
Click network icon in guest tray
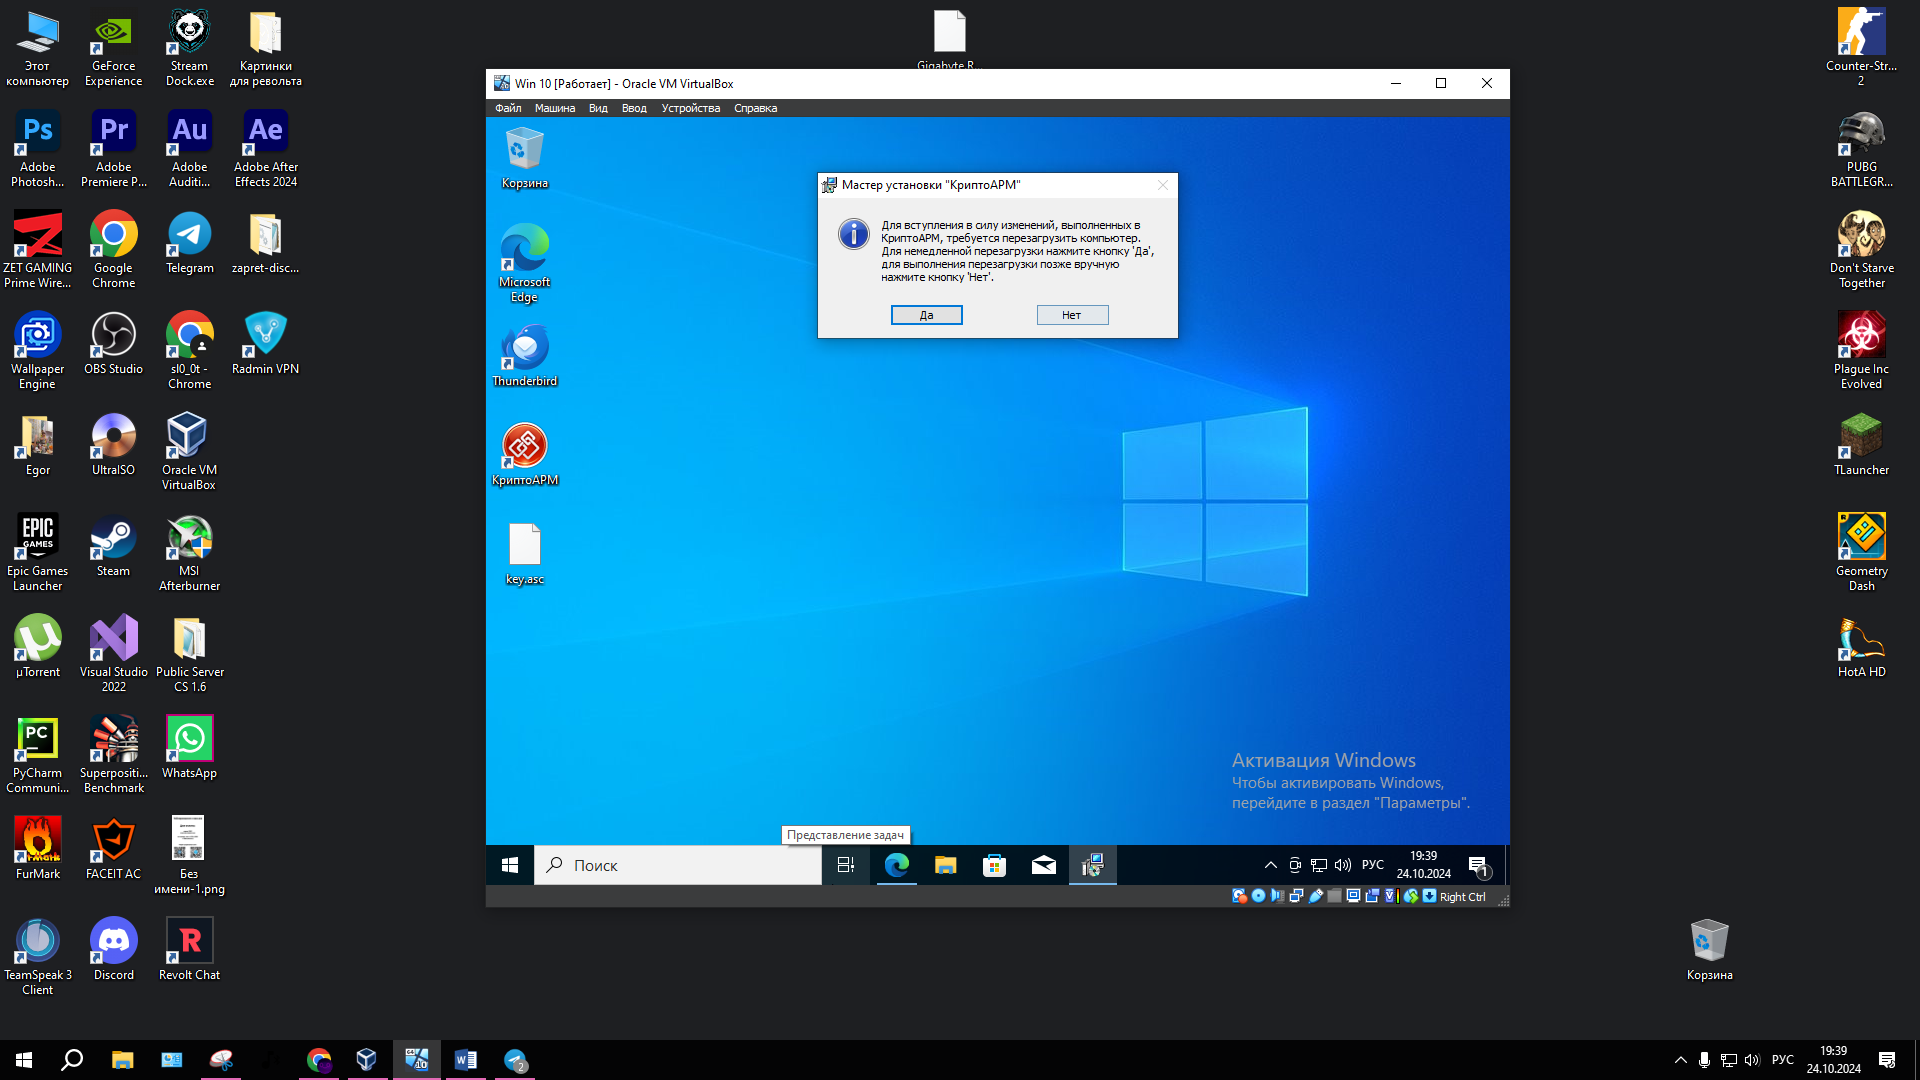pyautogui.click(x=1319, y=865)
